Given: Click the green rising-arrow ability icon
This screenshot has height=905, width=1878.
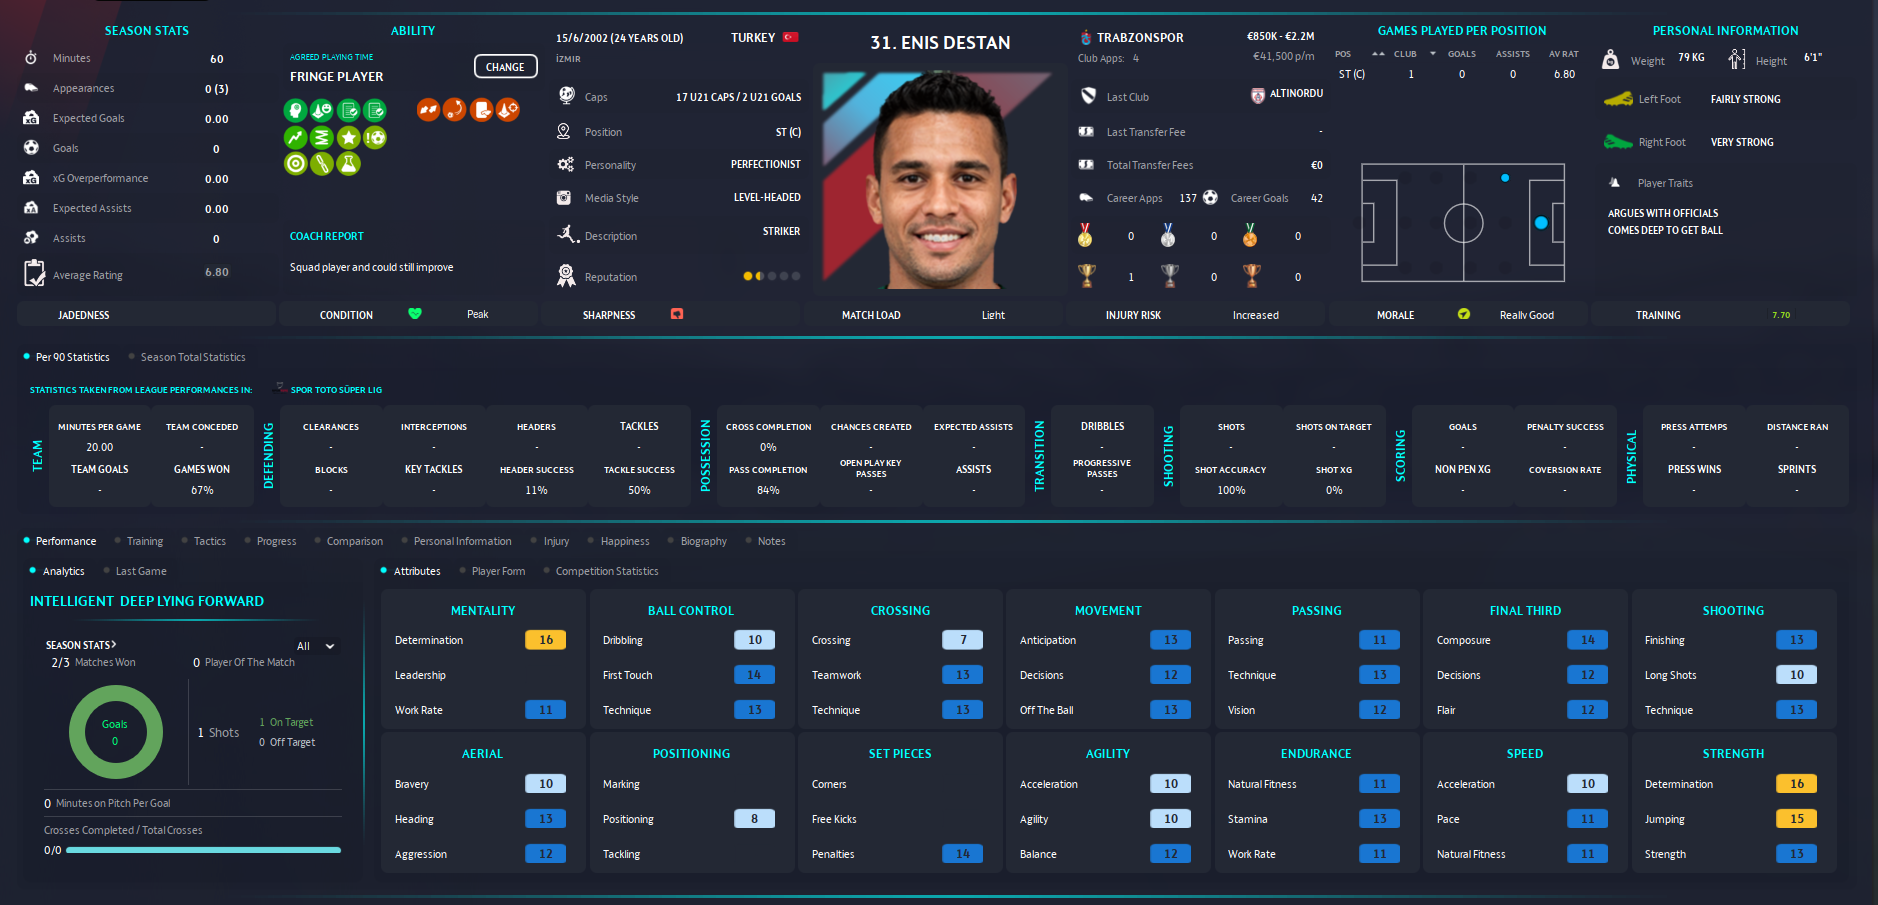Looking at the screenshot, I should (x=295, y=137).
